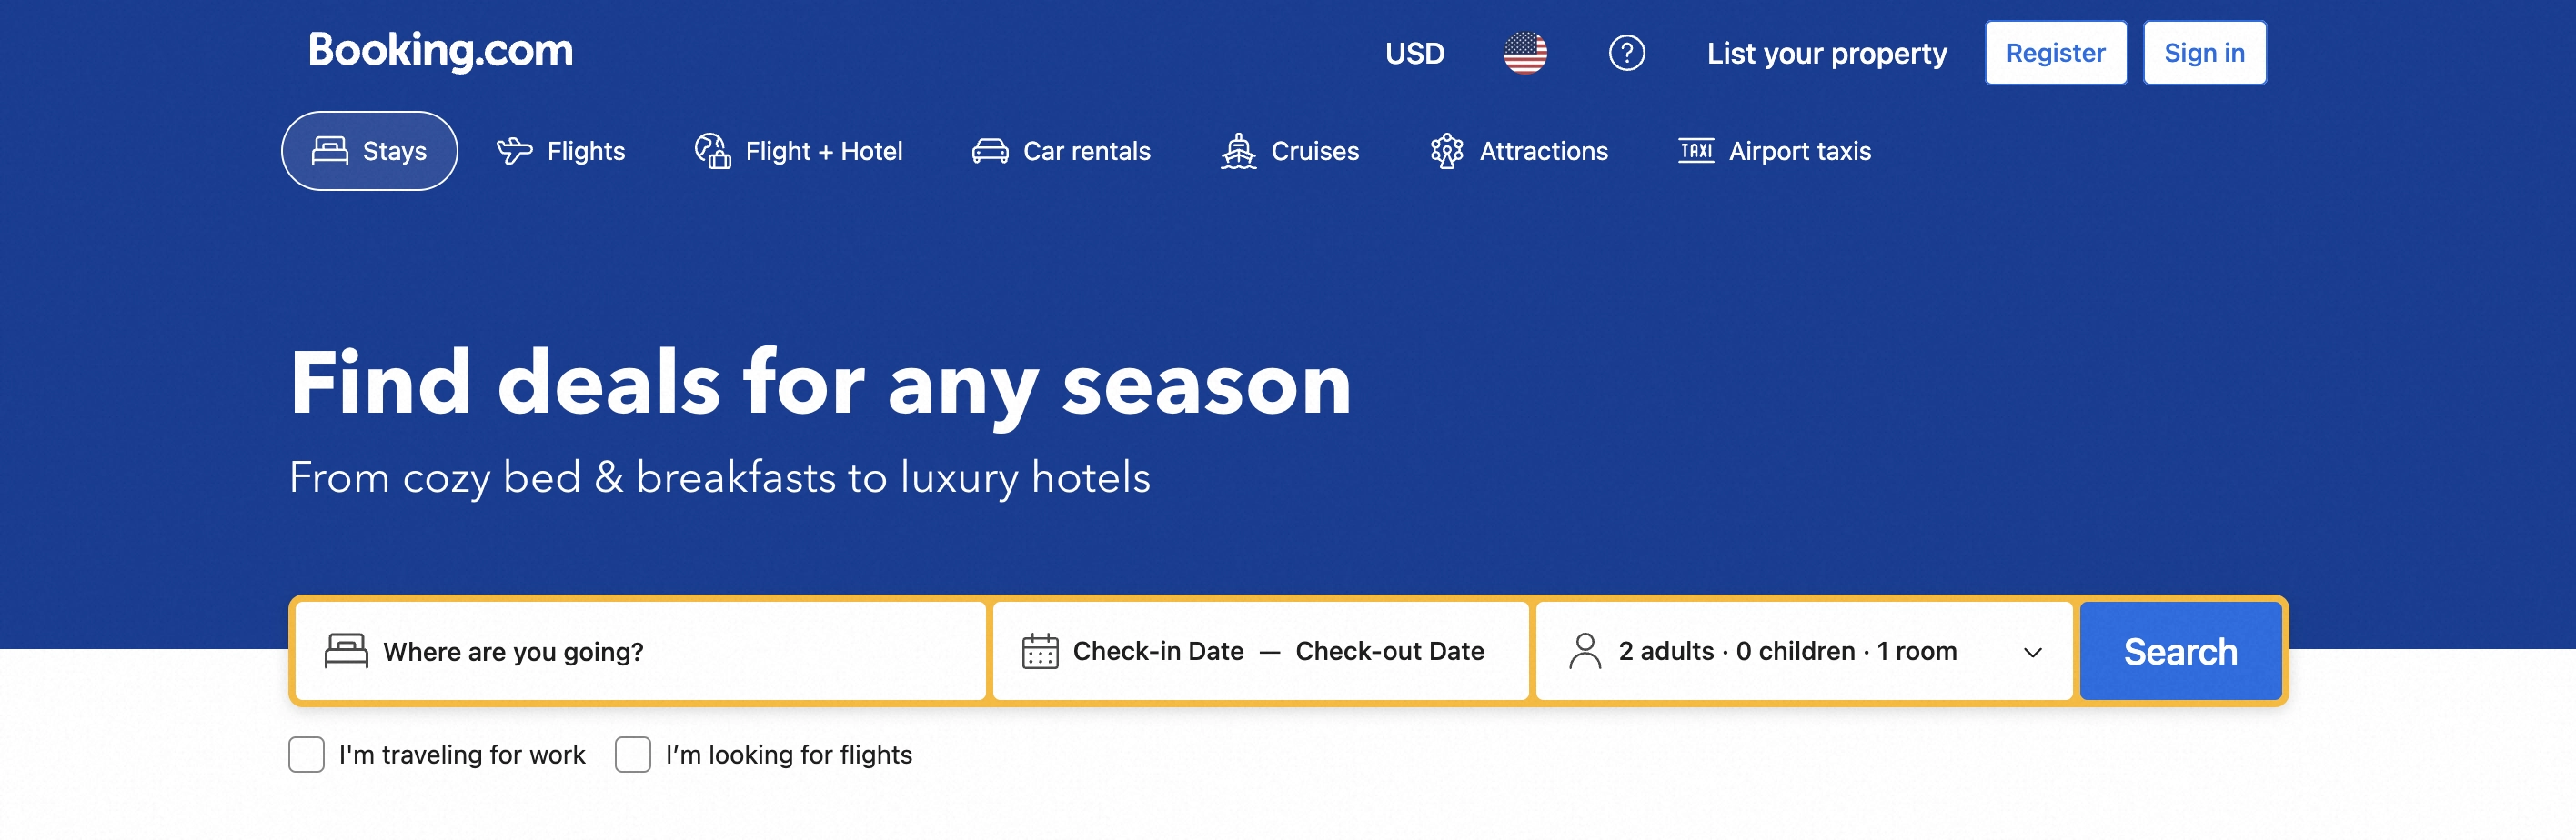Enable "I'm traveling for work" checkbox

[306, 754]
